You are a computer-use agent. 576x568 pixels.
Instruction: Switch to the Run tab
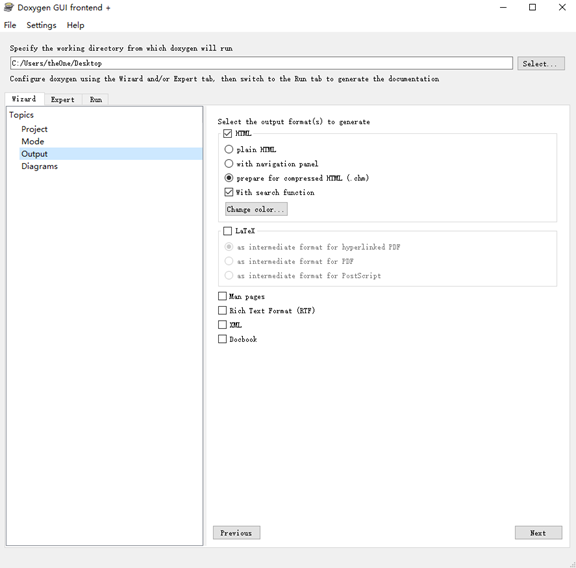[x=96, y=100]
